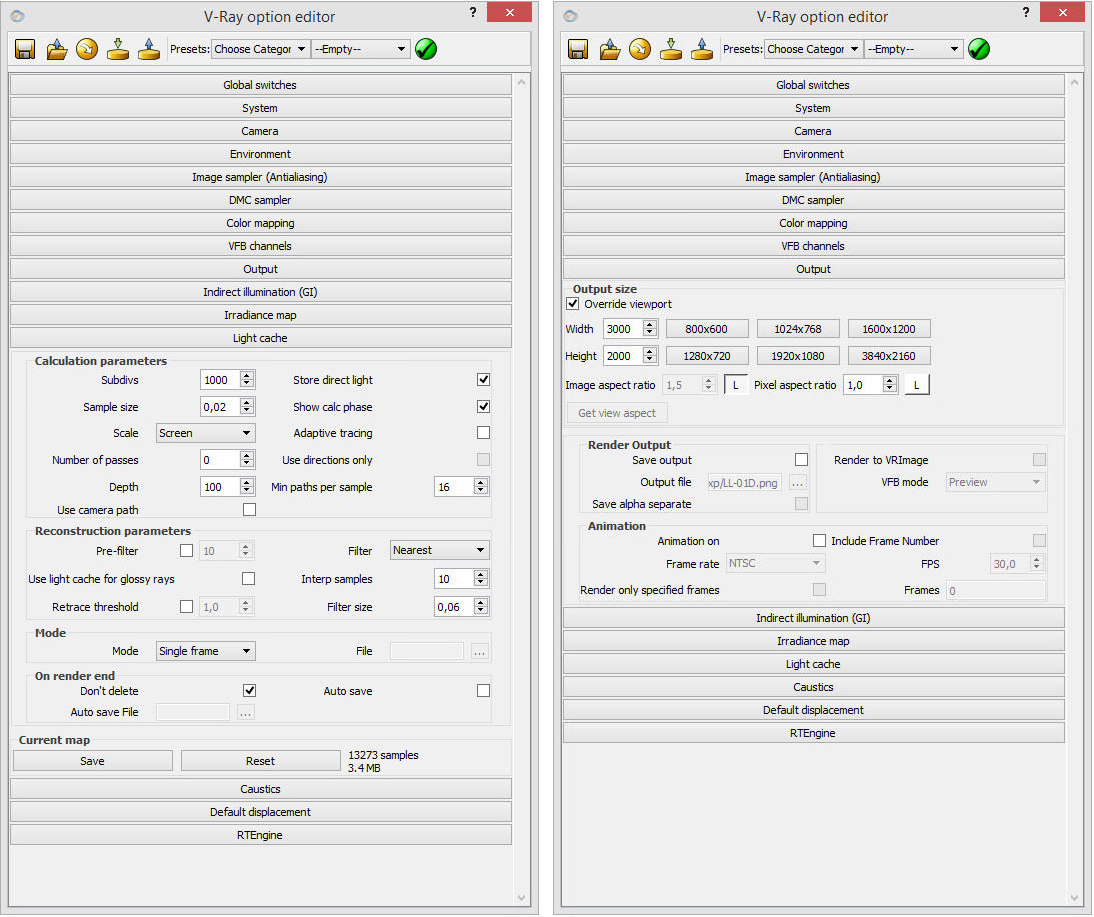This screenshot has width=1094, height=917.
Task: Click the Subdivs stepper up arrow
Action: coord(247,375)
